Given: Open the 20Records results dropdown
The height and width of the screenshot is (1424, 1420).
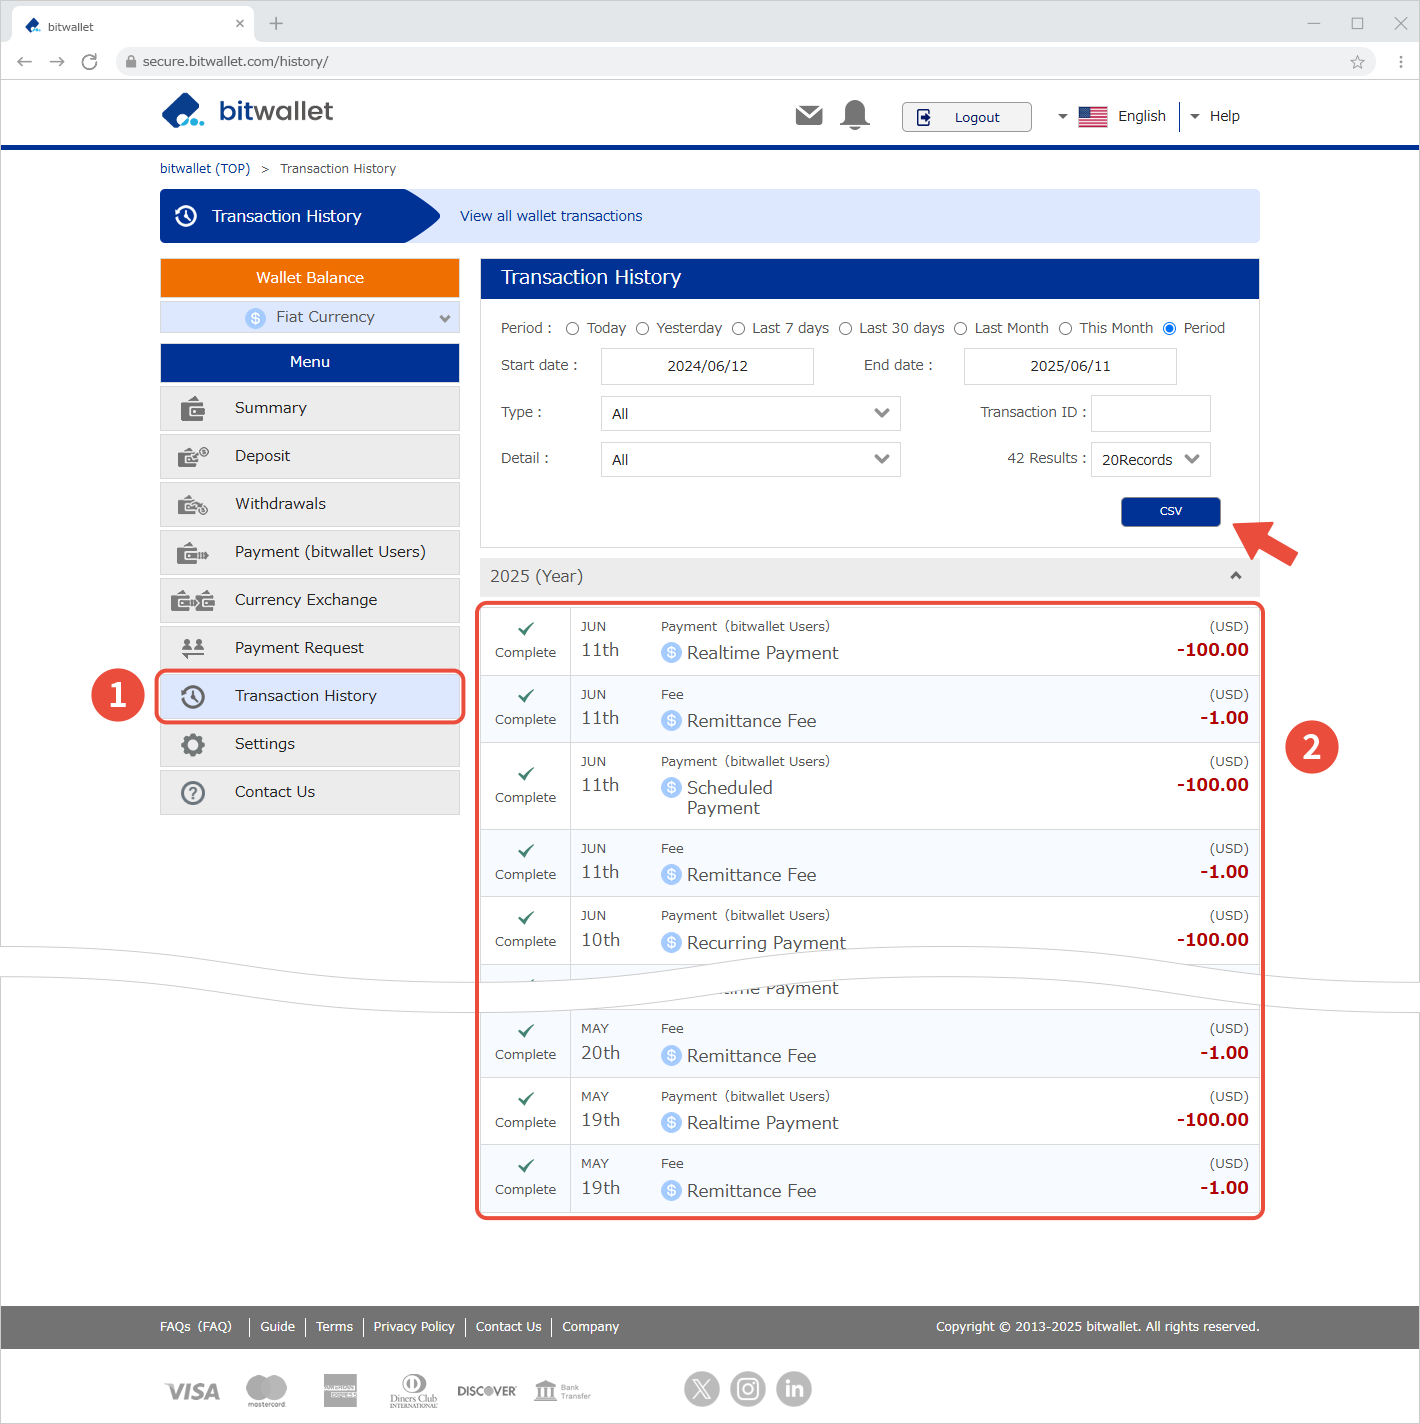Looking at the screenshot, I should [1150, 460].
